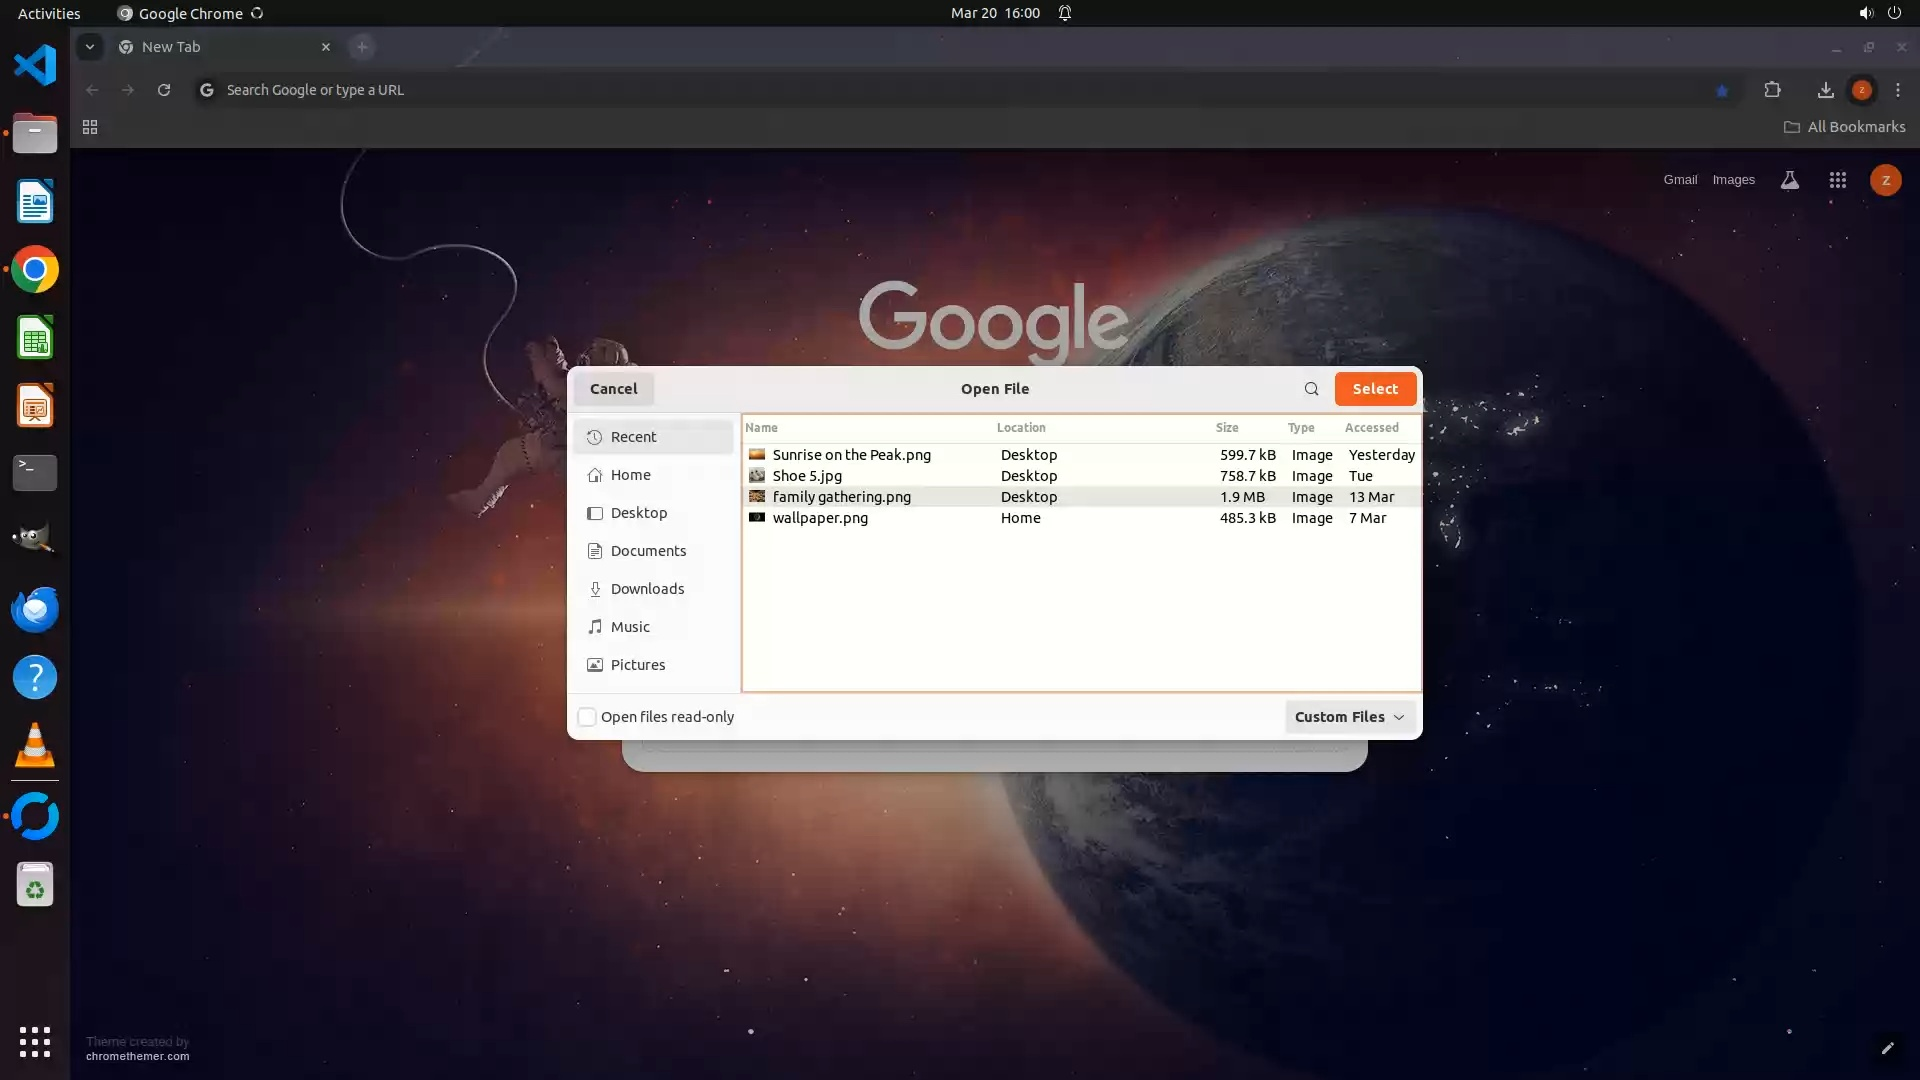Click the Search Labs flask icon
This screenshot has height=1080, width=1920.
coord(1789,180)
